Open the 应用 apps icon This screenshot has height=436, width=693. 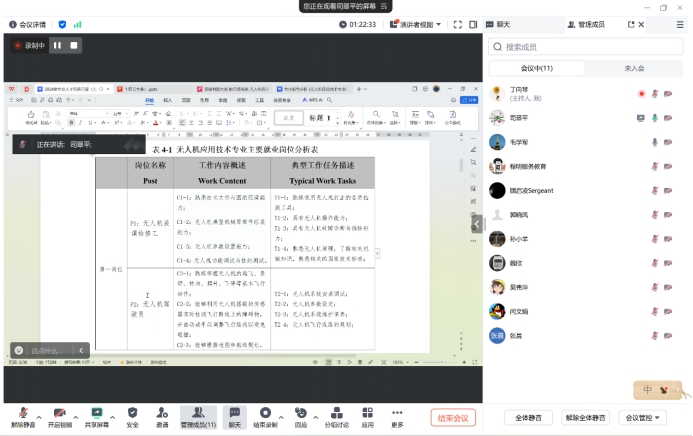(367, 412)
